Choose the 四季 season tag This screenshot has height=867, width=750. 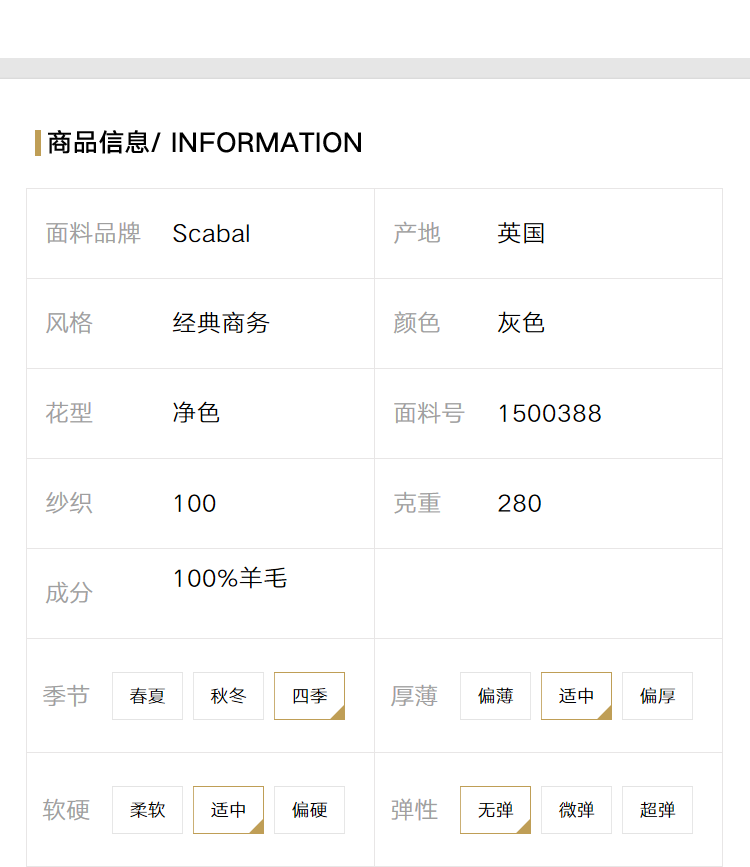click(309, 696)
